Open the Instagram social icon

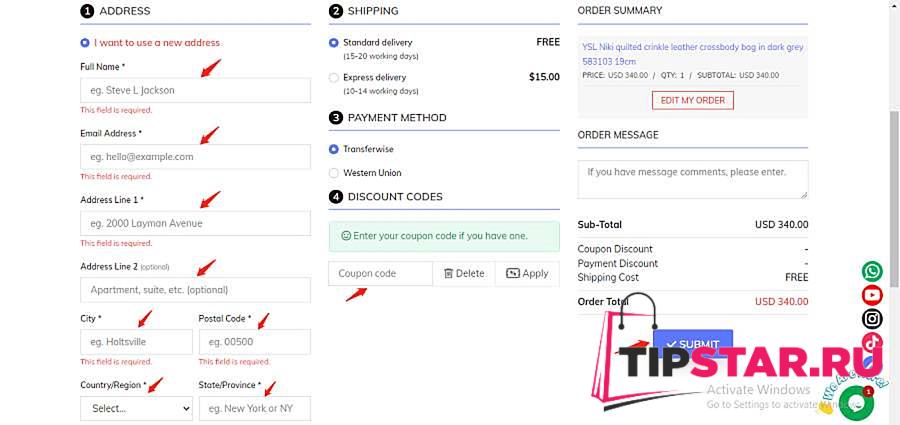(872, 319)
